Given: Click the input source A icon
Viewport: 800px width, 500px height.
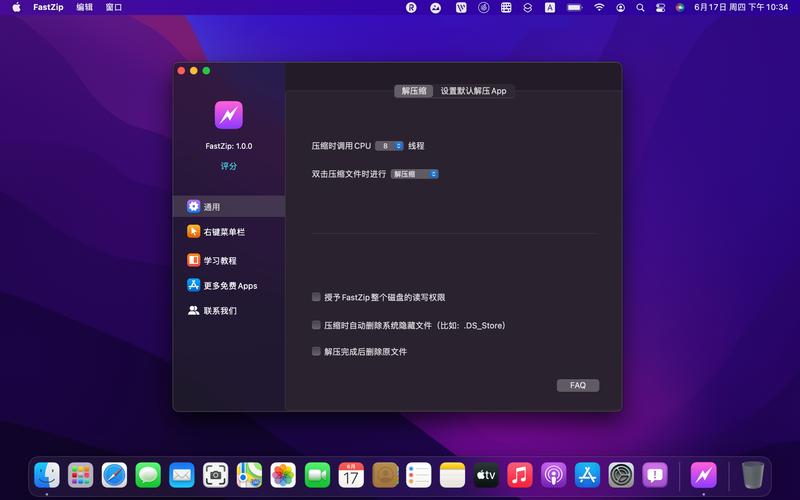Looking at the screenshot, I should [549, 8].
